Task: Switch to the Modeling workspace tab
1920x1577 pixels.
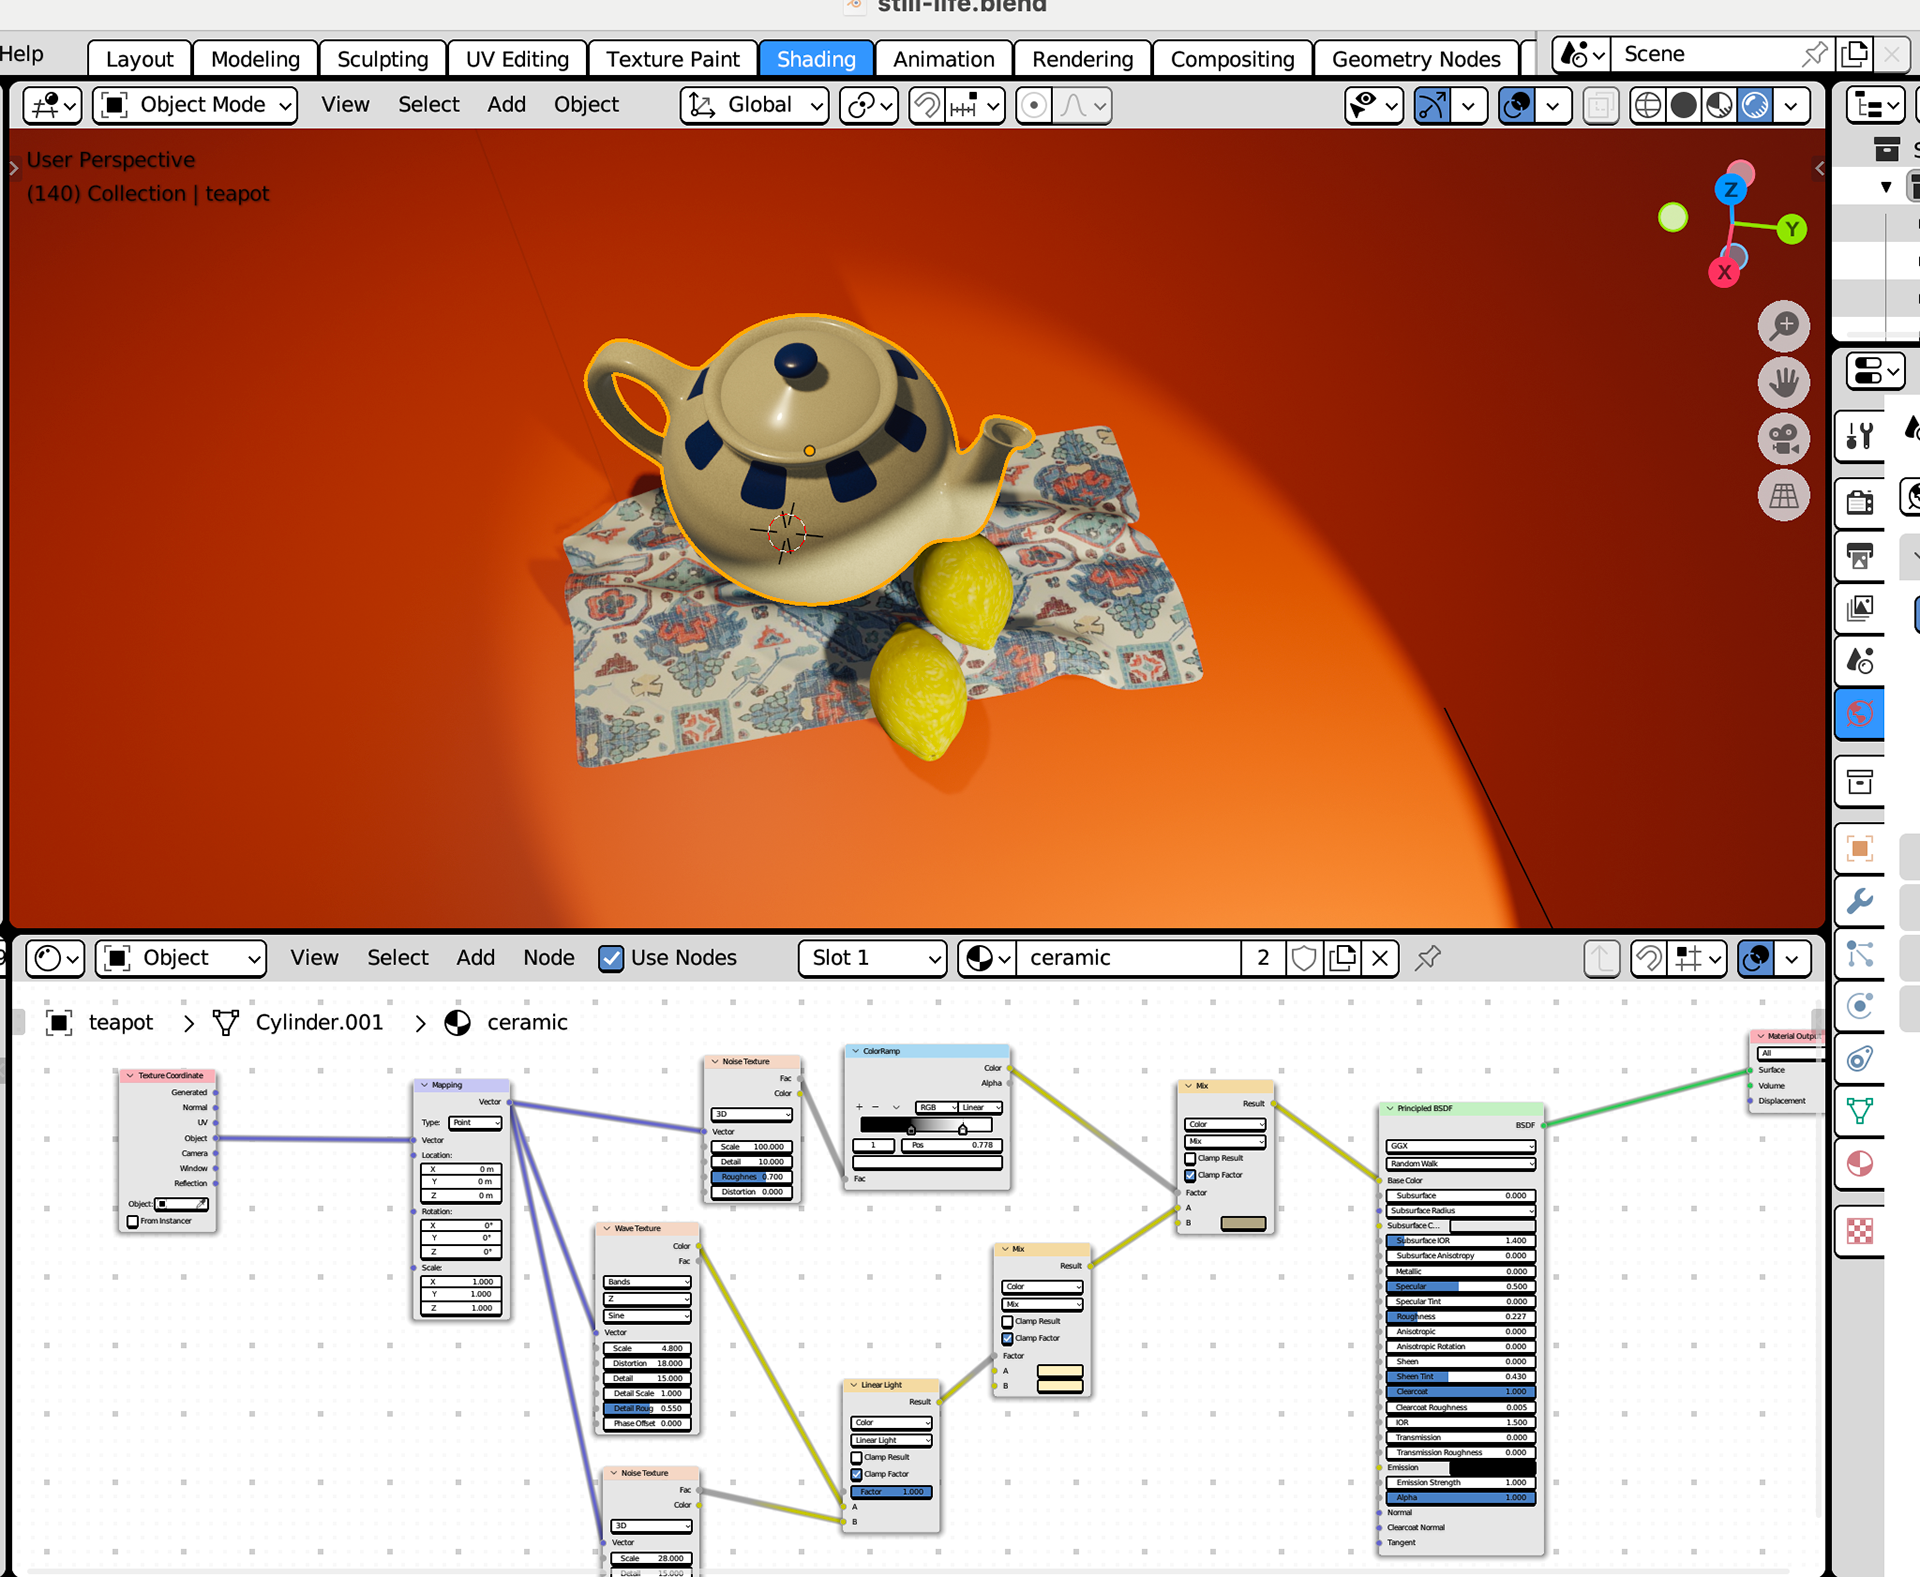Action: point(255,59)
